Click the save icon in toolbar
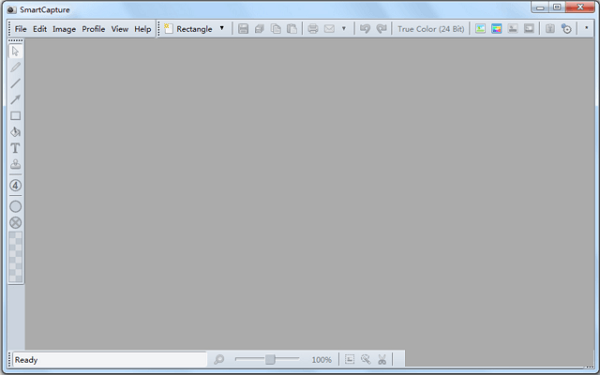Image resolution: width=600 pixels, height=375 pixels. pos(243,29)
